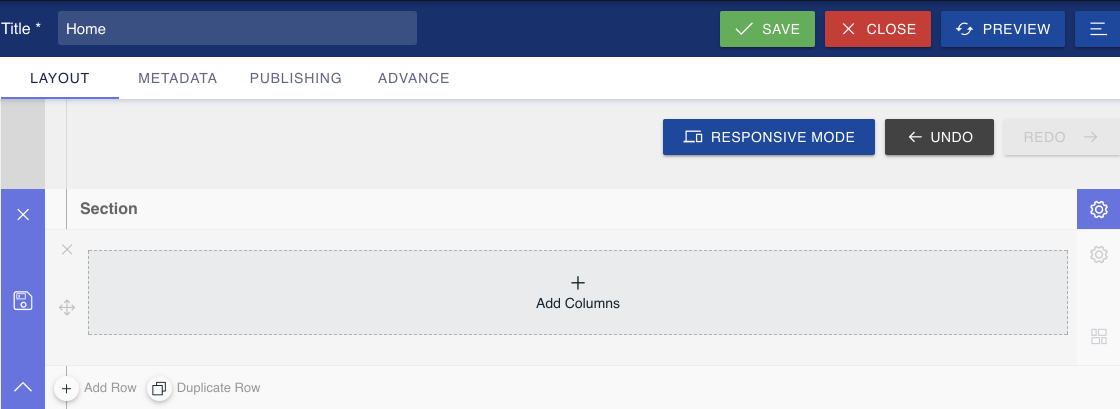Image resolution: width=1120 pixels, height=409 pixels.
Task: Remove the row with small X icon
Action: [x=67, y=249]
